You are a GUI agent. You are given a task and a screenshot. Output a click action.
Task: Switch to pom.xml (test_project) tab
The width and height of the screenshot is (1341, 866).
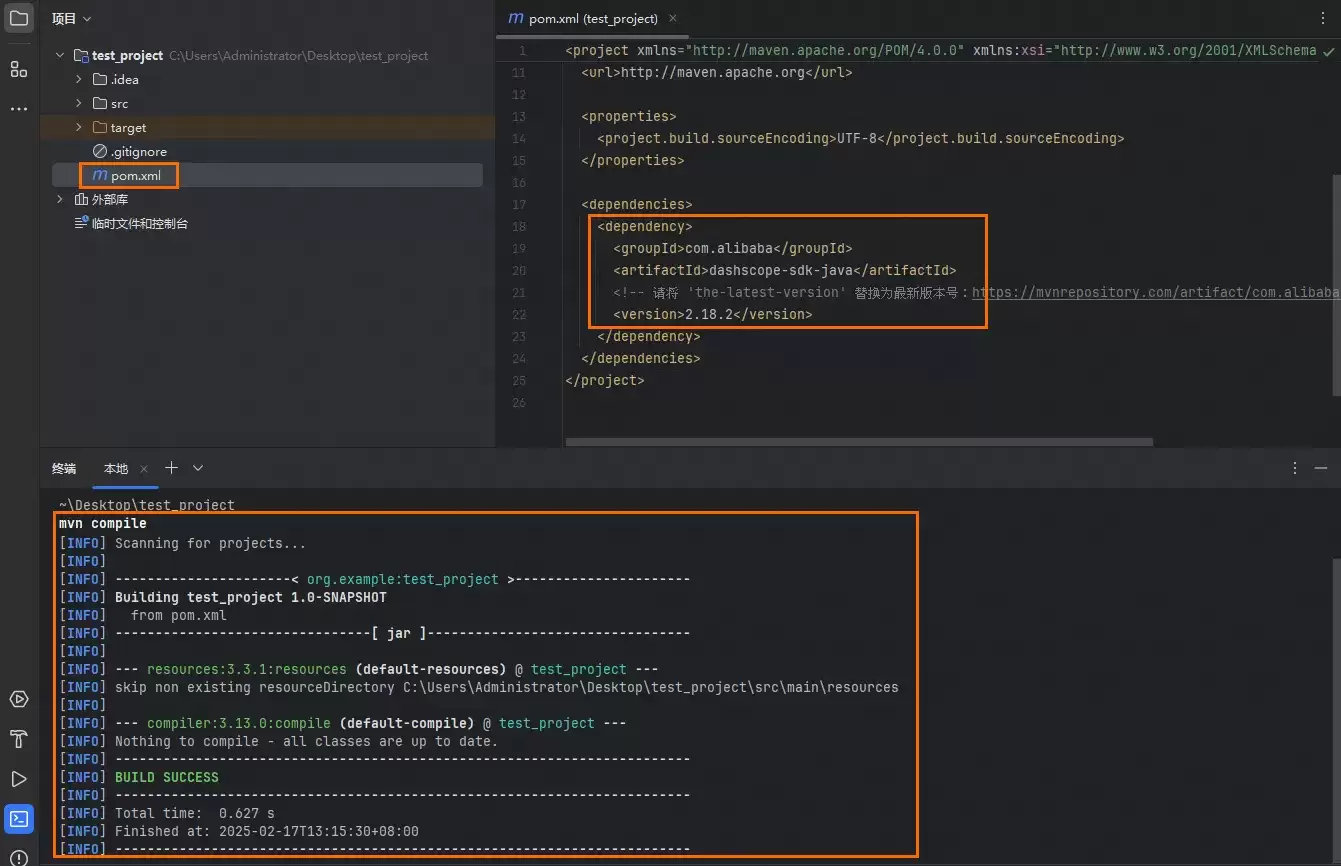[593, 18]
